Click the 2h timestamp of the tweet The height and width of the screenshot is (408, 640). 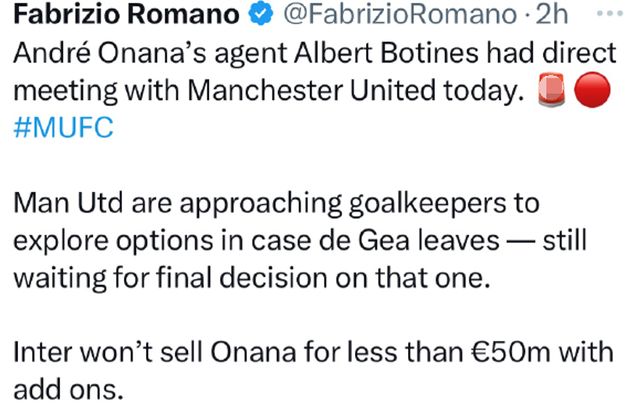pyautogui.click(x=551, y=14)
